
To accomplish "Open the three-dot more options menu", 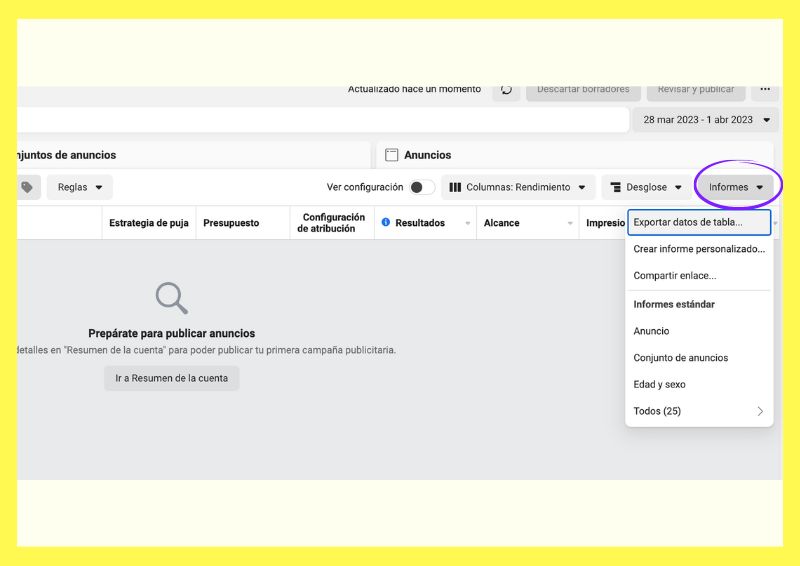I will click(x=765, y=89).
